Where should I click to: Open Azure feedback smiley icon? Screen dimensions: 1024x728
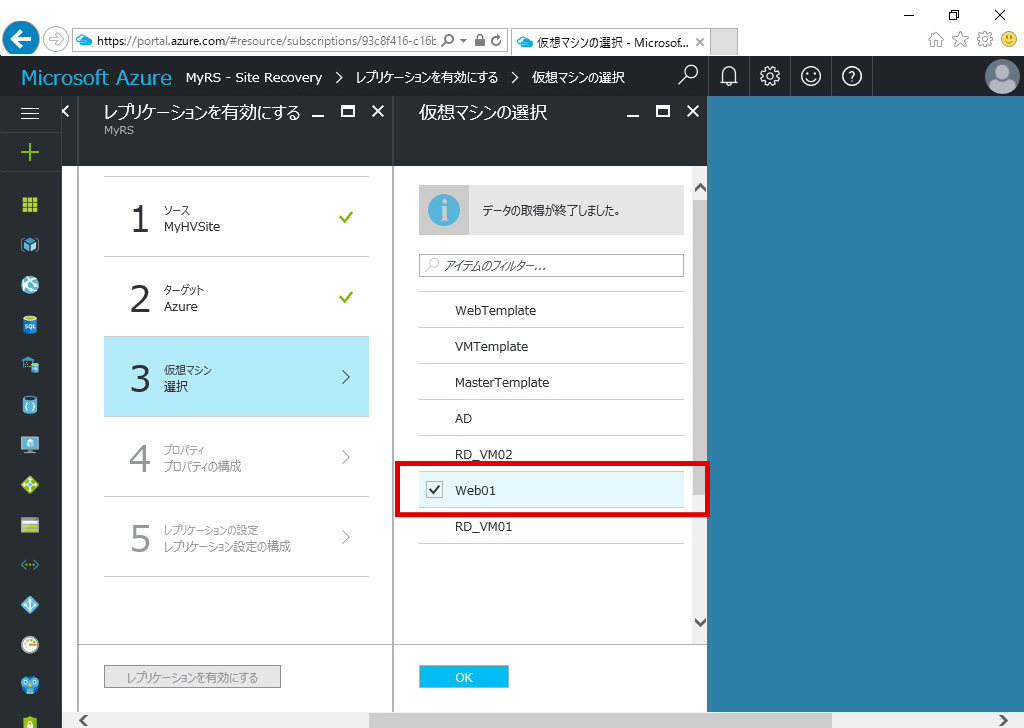click(x=810, y=76)
